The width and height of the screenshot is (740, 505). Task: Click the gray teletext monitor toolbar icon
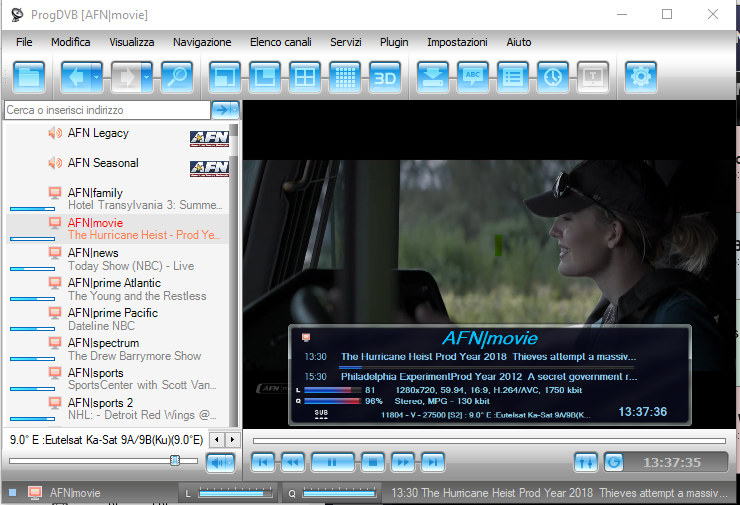click(x=593, y=77)
